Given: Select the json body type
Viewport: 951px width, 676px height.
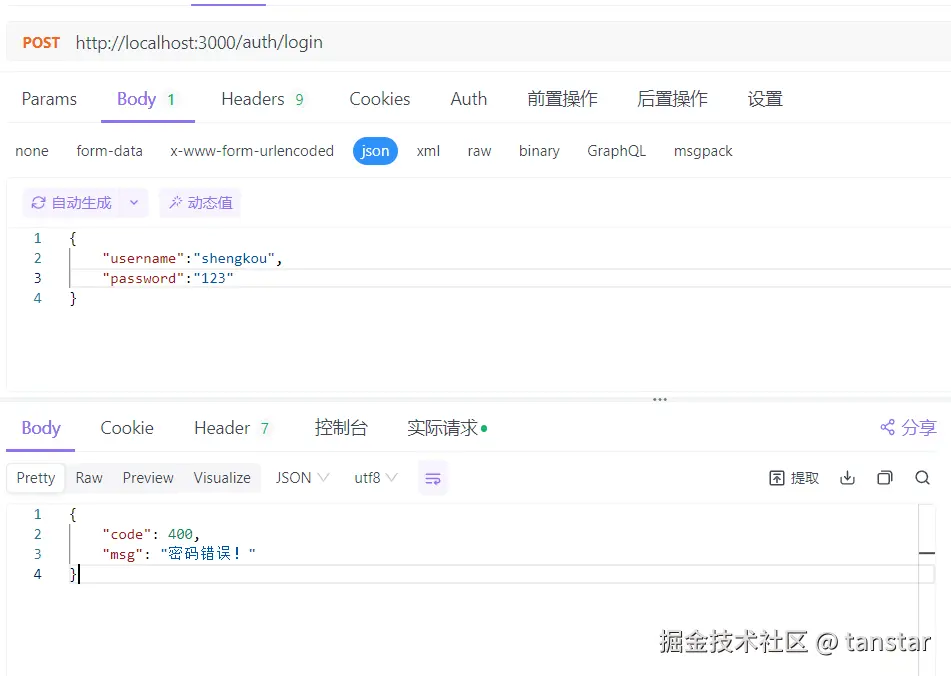Looking at the screenshot, I should pos(375,151).
